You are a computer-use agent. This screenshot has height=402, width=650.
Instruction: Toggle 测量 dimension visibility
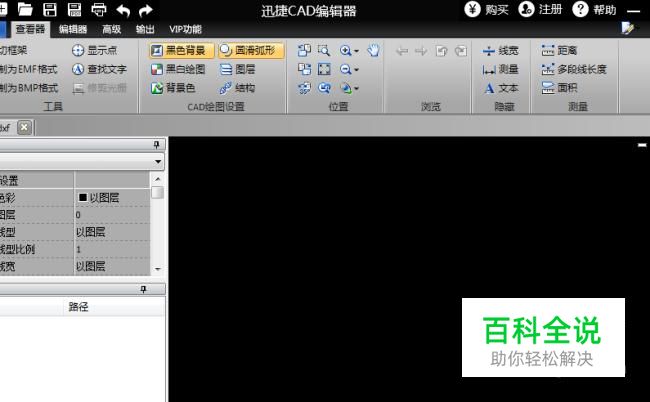pos(500,69)
